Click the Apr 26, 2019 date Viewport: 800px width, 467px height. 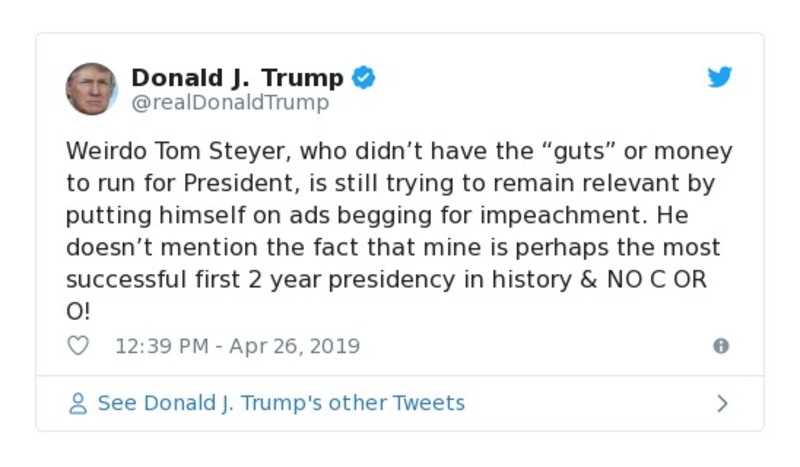(x=294, y=346)
